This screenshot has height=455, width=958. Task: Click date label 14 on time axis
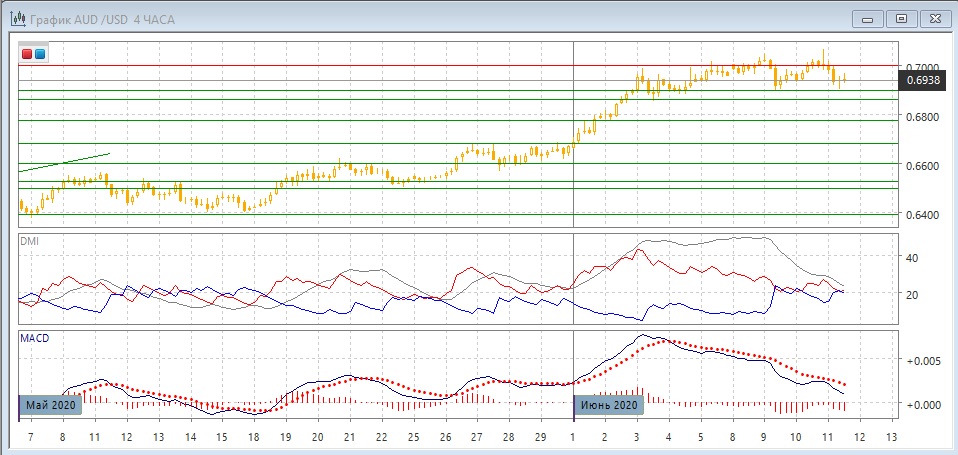pyautogui.click(x=191, y=438)
